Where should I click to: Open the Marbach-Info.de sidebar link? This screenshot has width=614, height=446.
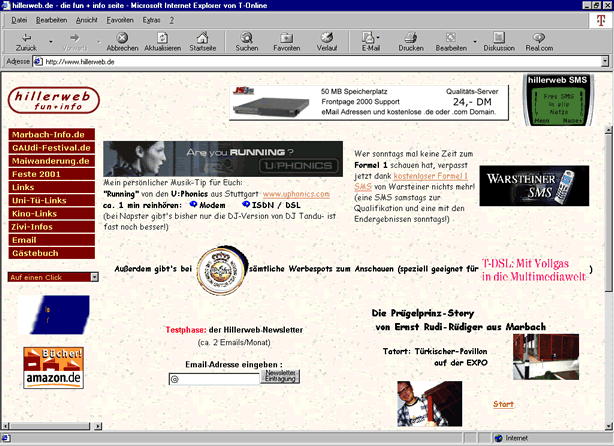(51, 134)
